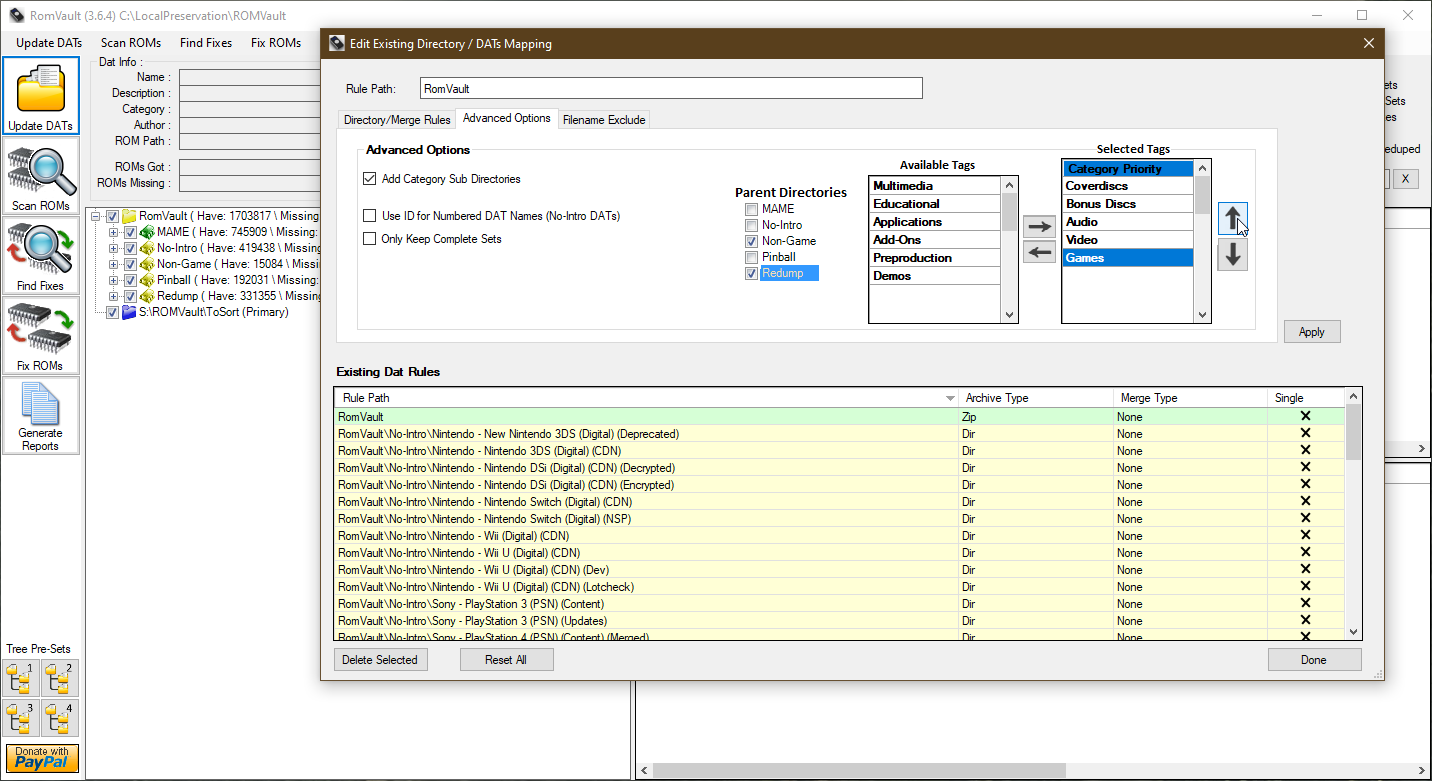This screenshot has height=781, width=1432.
Task: Uncheck Non-Game parent directory checkbox
Action: 751,241
